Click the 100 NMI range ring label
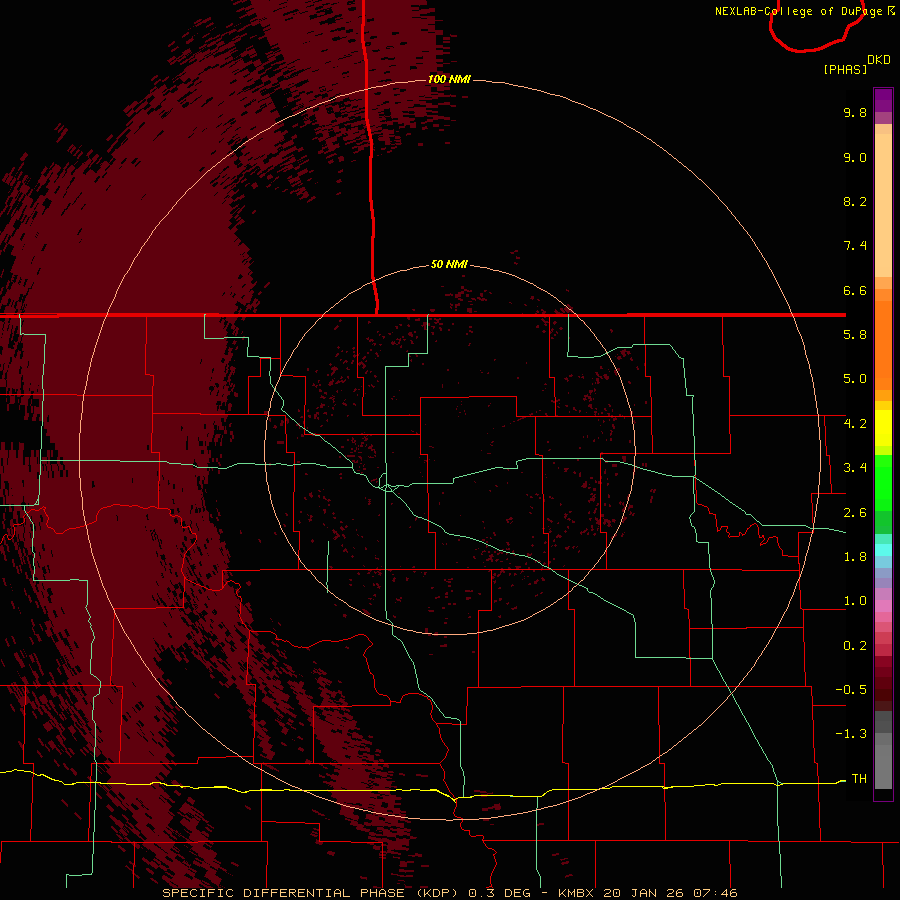900x900 pixels. point(449,79)
